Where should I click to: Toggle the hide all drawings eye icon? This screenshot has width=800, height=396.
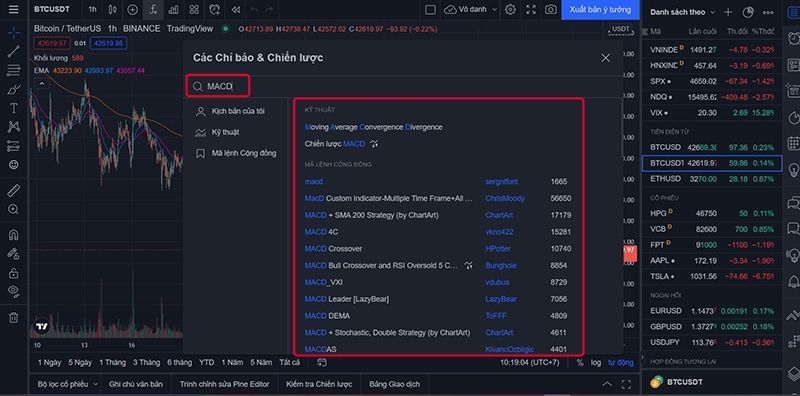[14, 290]
